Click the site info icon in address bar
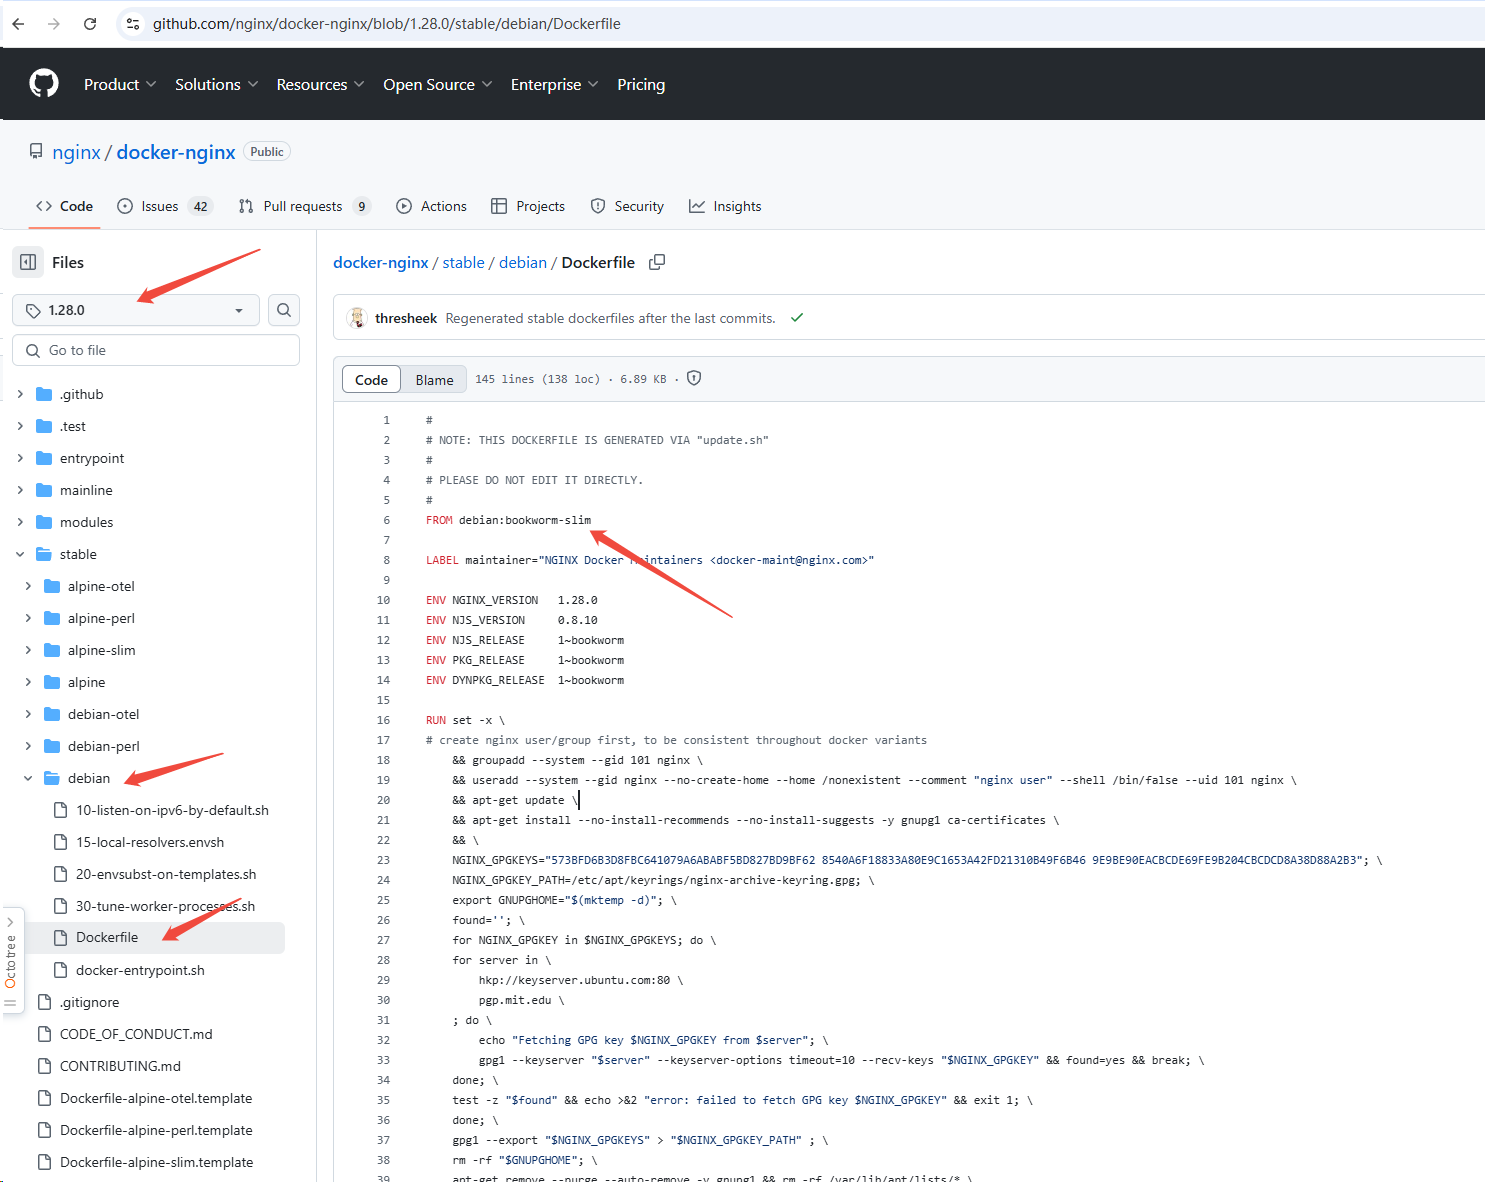 coord(133,24)
